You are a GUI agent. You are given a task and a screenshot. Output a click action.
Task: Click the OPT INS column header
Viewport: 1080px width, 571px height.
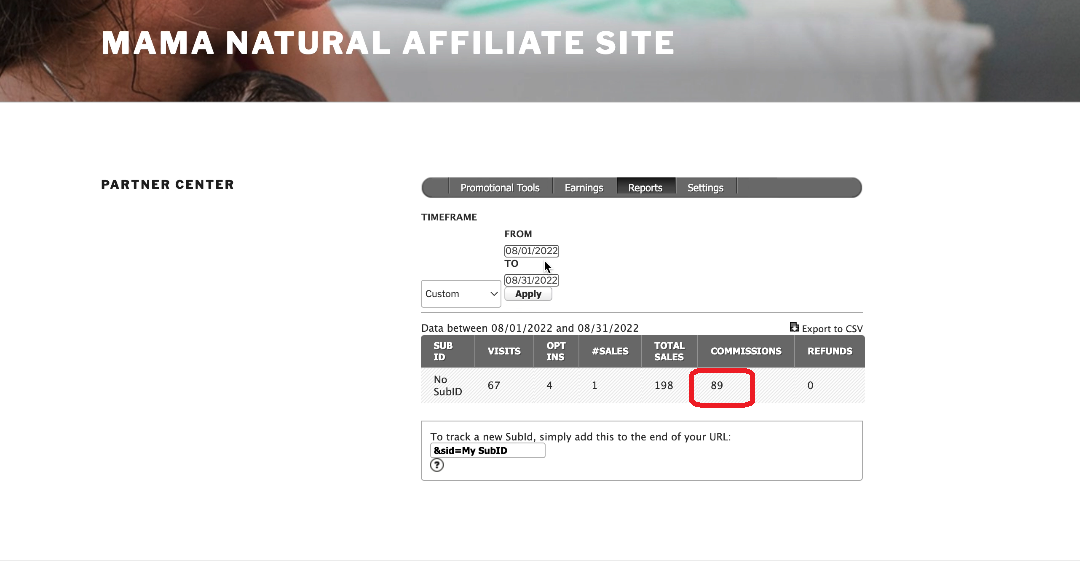point(556,351)
